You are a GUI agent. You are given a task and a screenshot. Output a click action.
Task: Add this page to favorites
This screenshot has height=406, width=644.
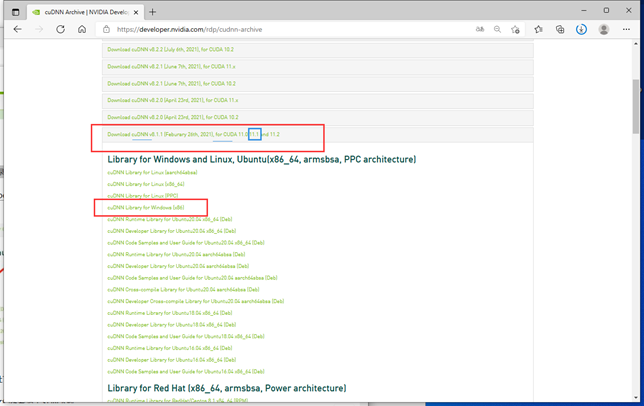(515, 29)
